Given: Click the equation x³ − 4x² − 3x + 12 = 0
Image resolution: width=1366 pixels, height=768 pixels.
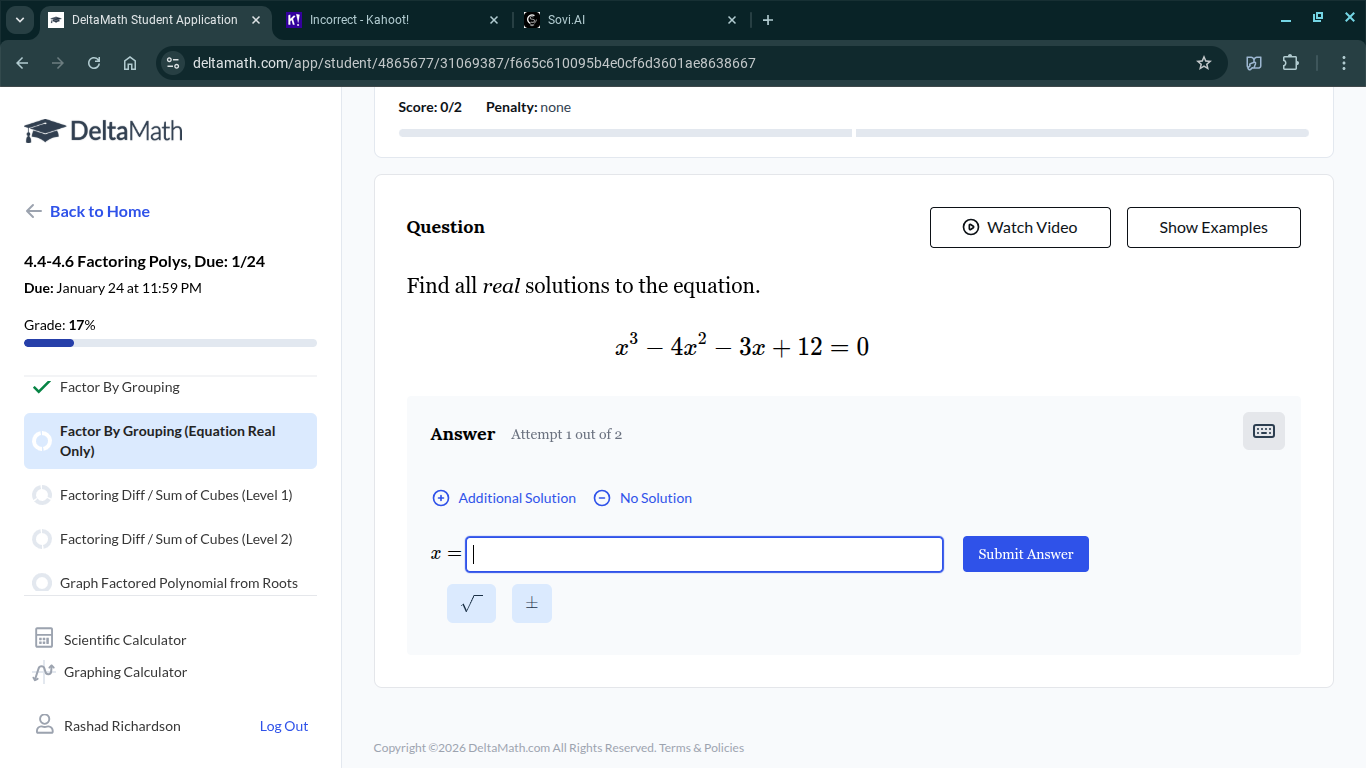Looking at the screenshot, I should pyautogui.click(x=742, y=346).
